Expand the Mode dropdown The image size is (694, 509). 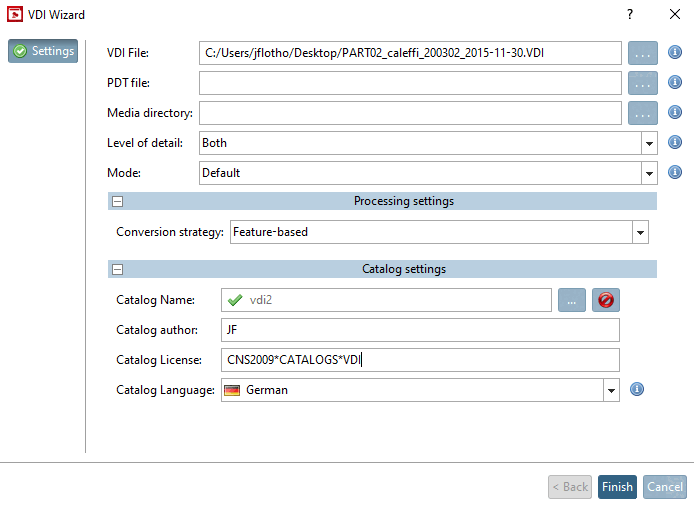pyautogui.click(x=648, y=173)
